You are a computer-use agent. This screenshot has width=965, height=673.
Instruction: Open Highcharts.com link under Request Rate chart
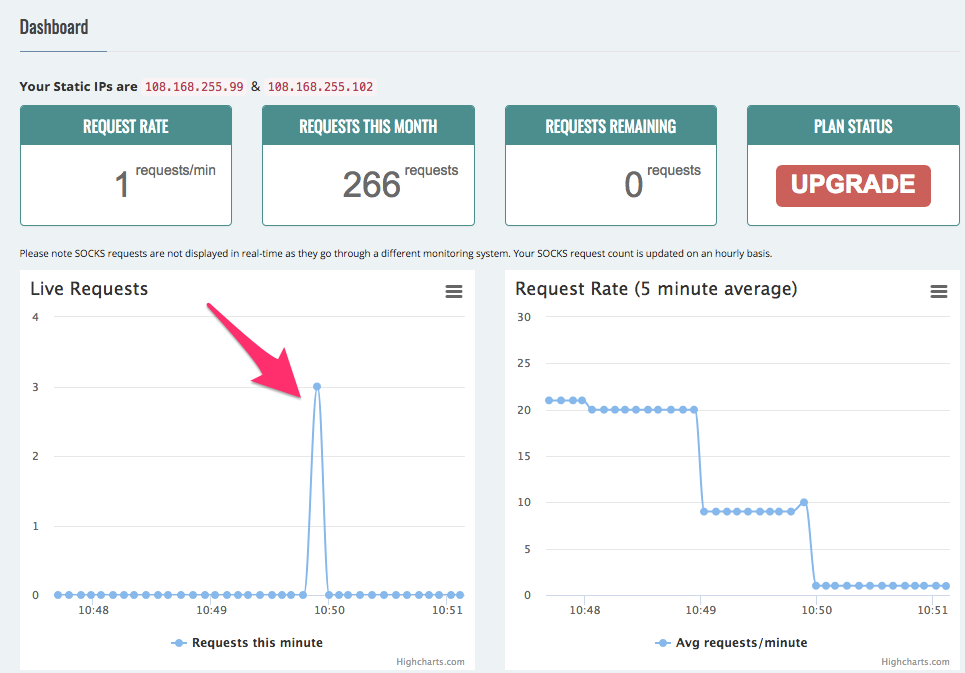tap(915, 662)
